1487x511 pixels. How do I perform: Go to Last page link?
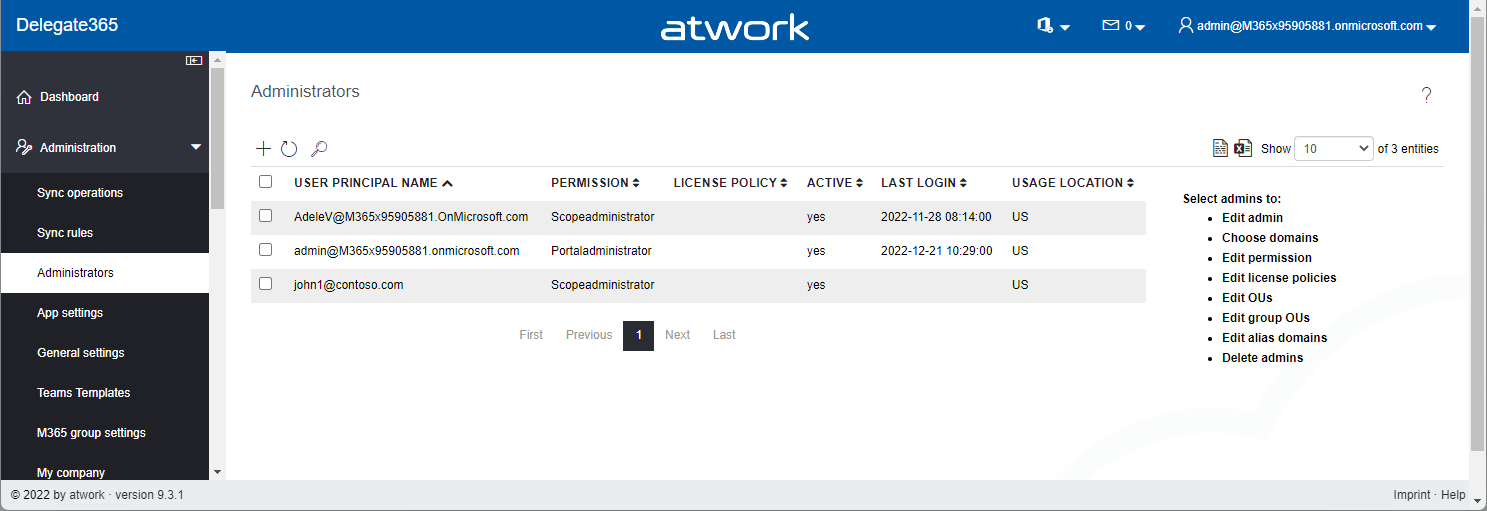pos(724,335)
